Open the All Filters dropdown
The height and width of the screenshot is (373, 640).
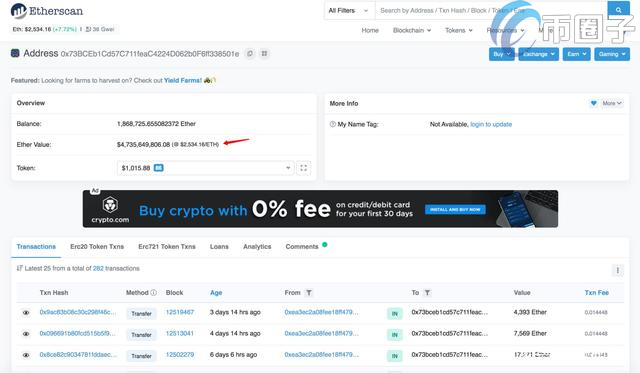point(348,11)
